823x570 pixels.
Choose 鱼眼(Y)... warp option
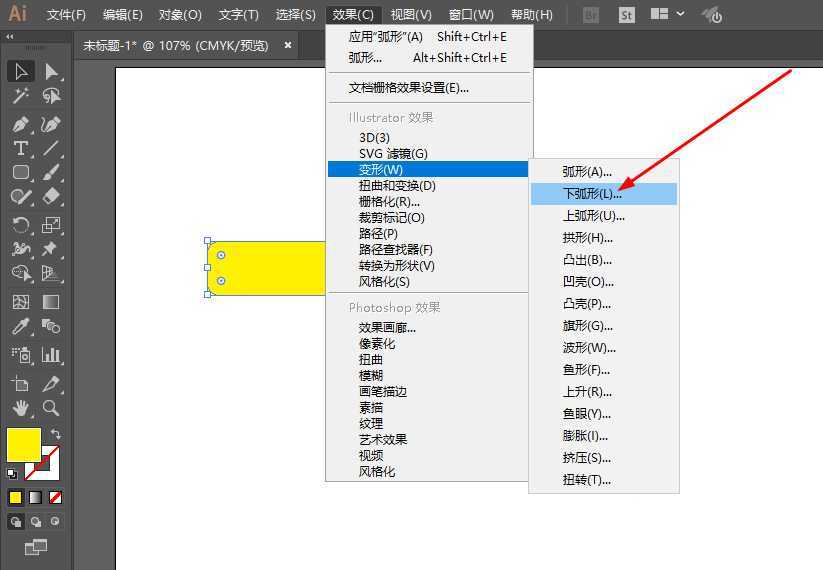[604, 414]
